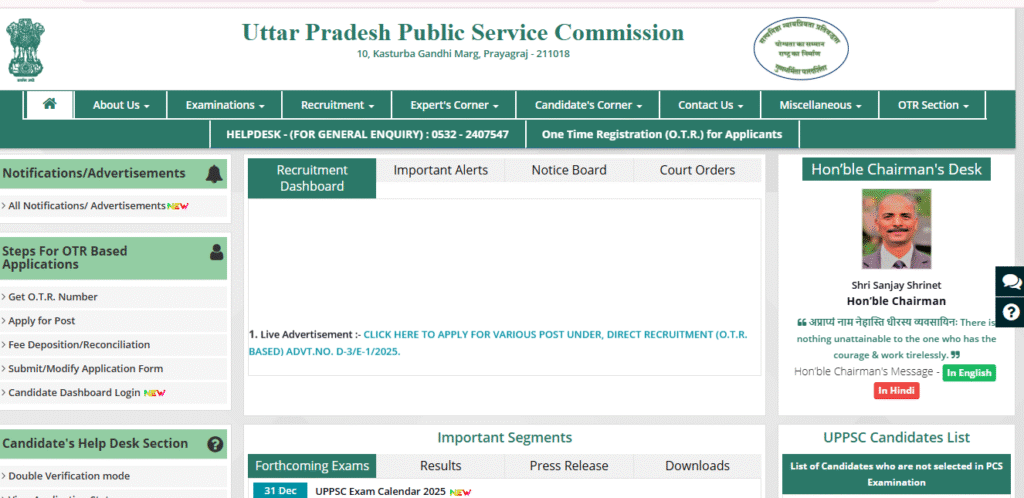Expand the Examinations menu
This screenshot has height=498, width=1024.
click(225, 105)
